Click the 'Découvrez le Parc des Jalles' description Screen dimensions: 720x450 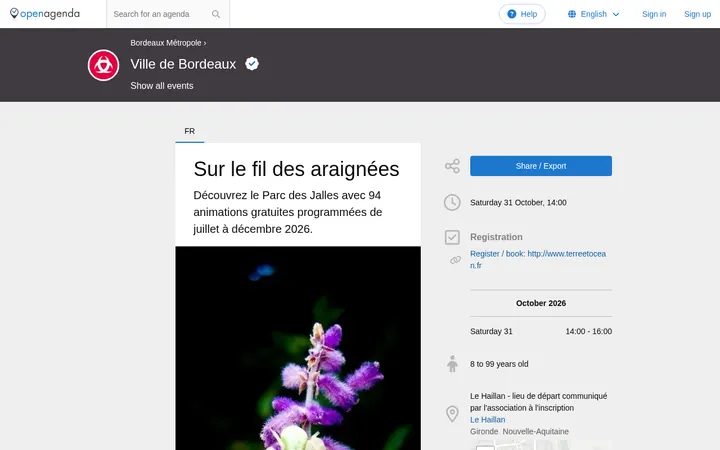pos(288,212)
